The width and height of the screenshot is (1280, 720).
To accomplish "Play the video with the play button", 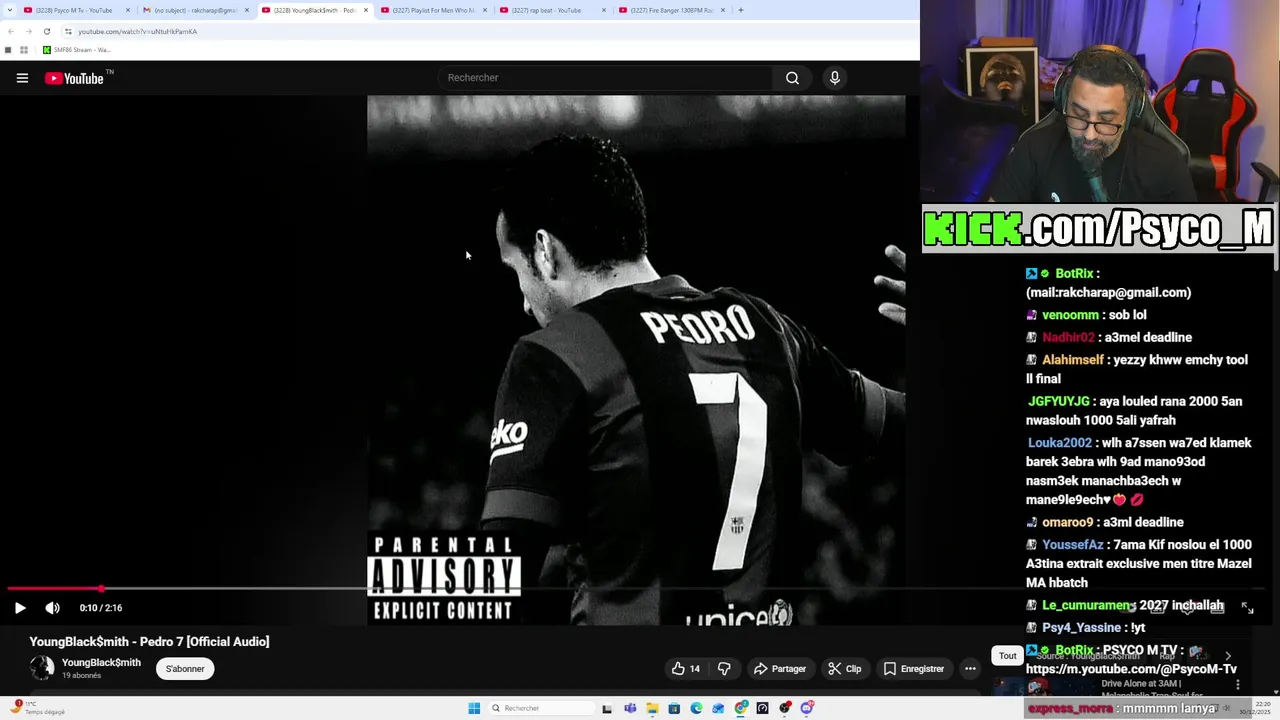I will click(x=20, y=608).
